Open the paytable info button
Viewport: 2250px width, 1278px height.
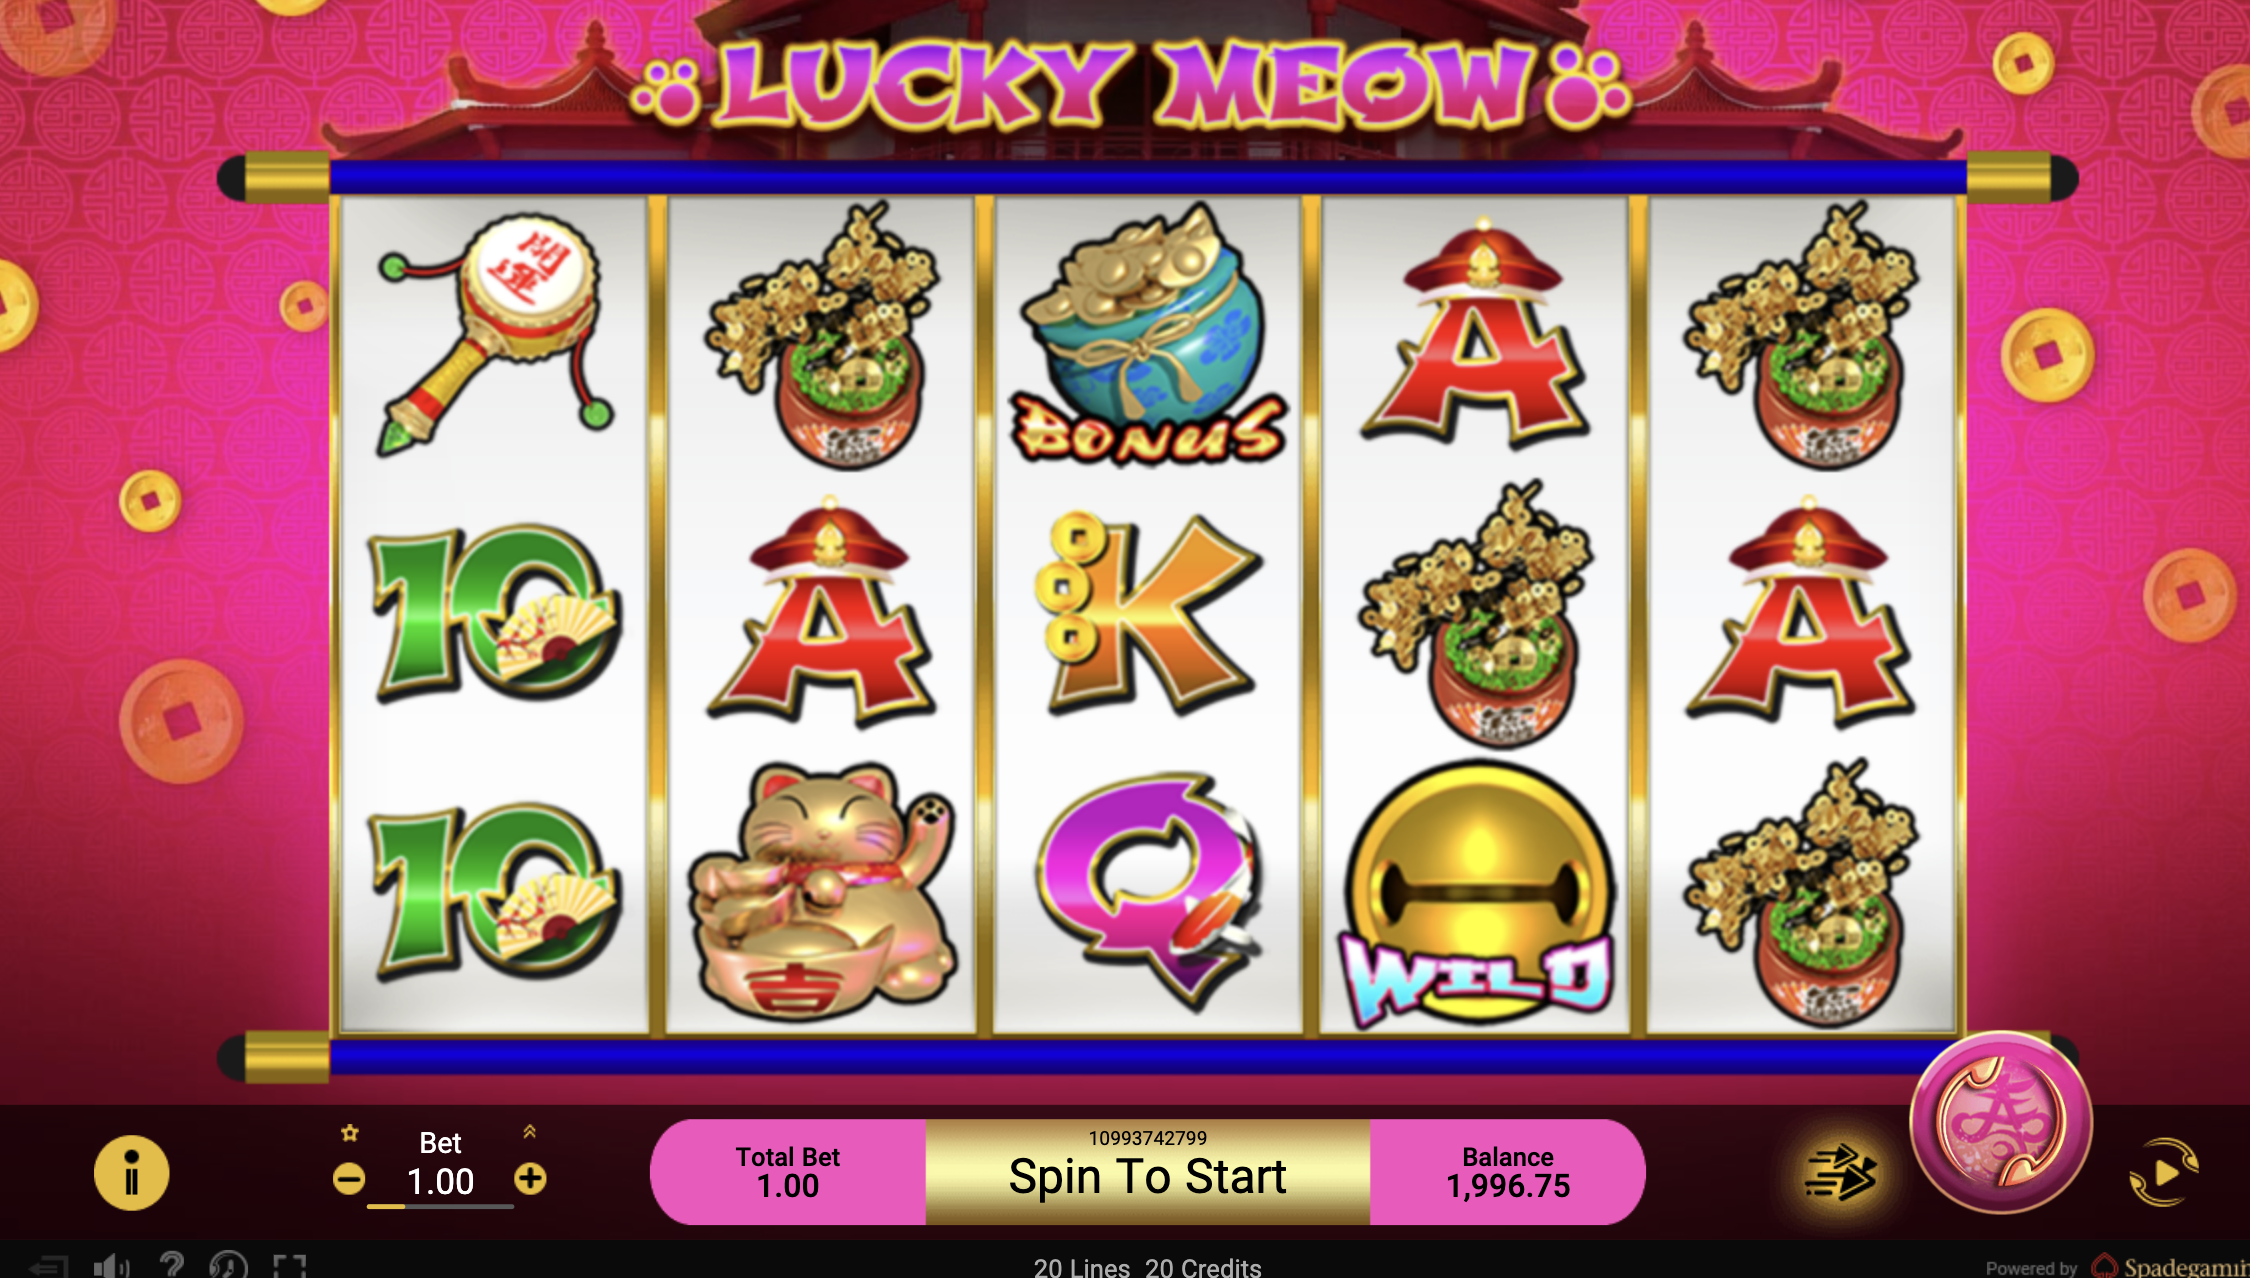pos(131,1173)
